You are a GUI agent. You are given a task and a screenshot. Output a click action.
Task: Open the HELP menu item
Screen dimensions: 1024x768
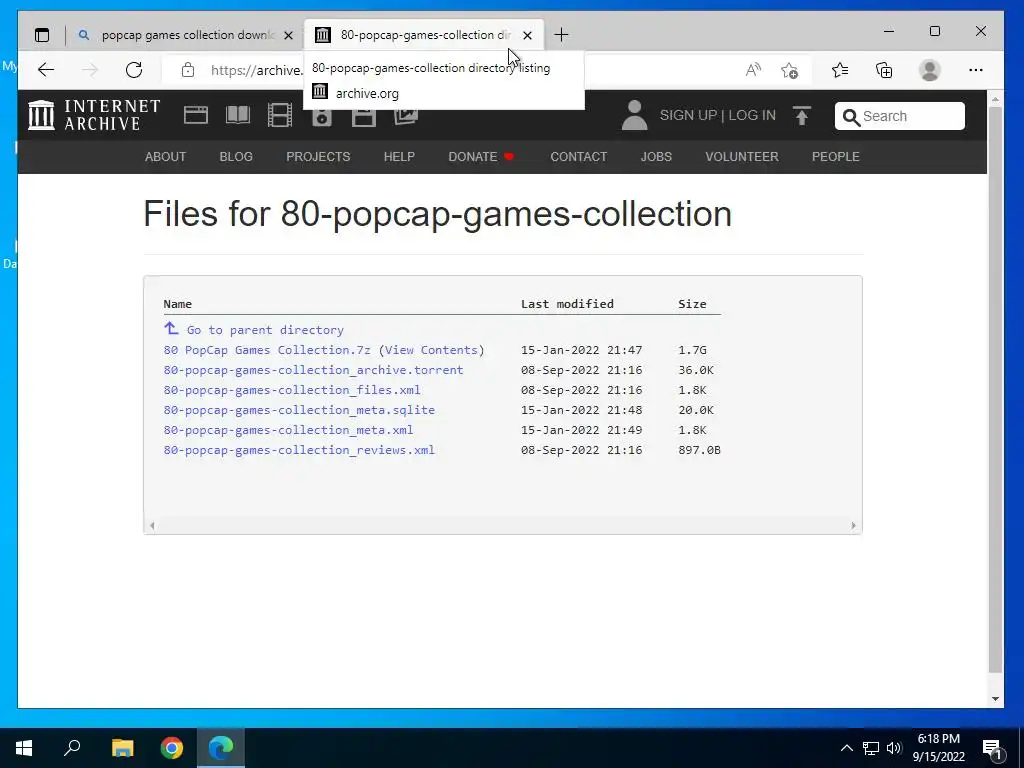tap(399, 157)
